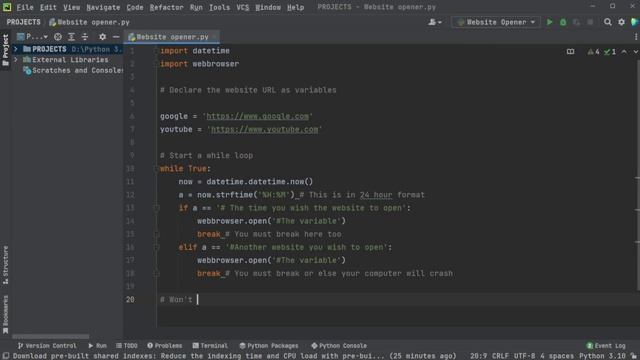Fold the import statements region
The width and height of the screenshot is (640, 360).
pyautogui.click(x=156, y=51)
